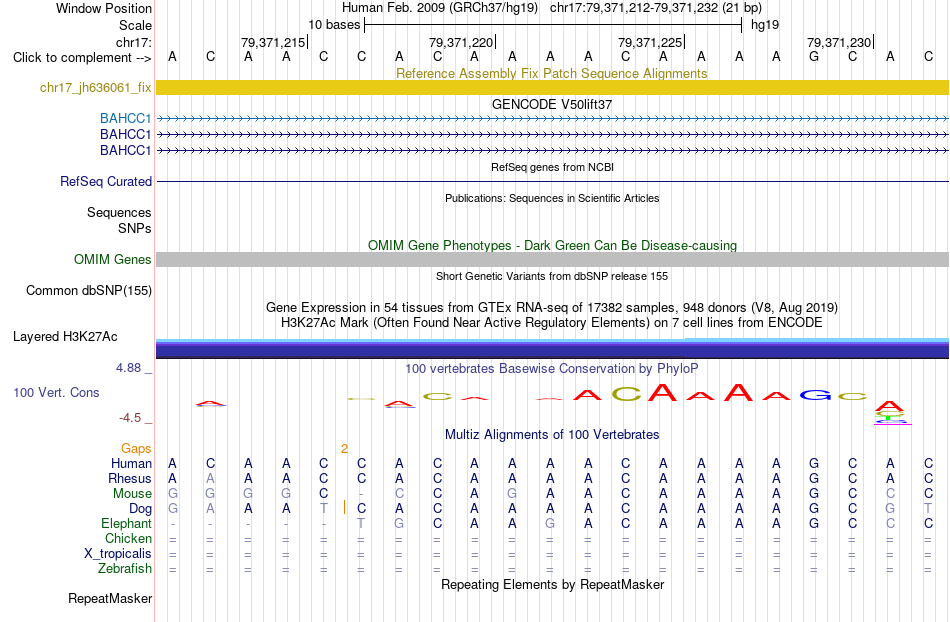Click the gray OMIM Genes bar

click(552, 260)
